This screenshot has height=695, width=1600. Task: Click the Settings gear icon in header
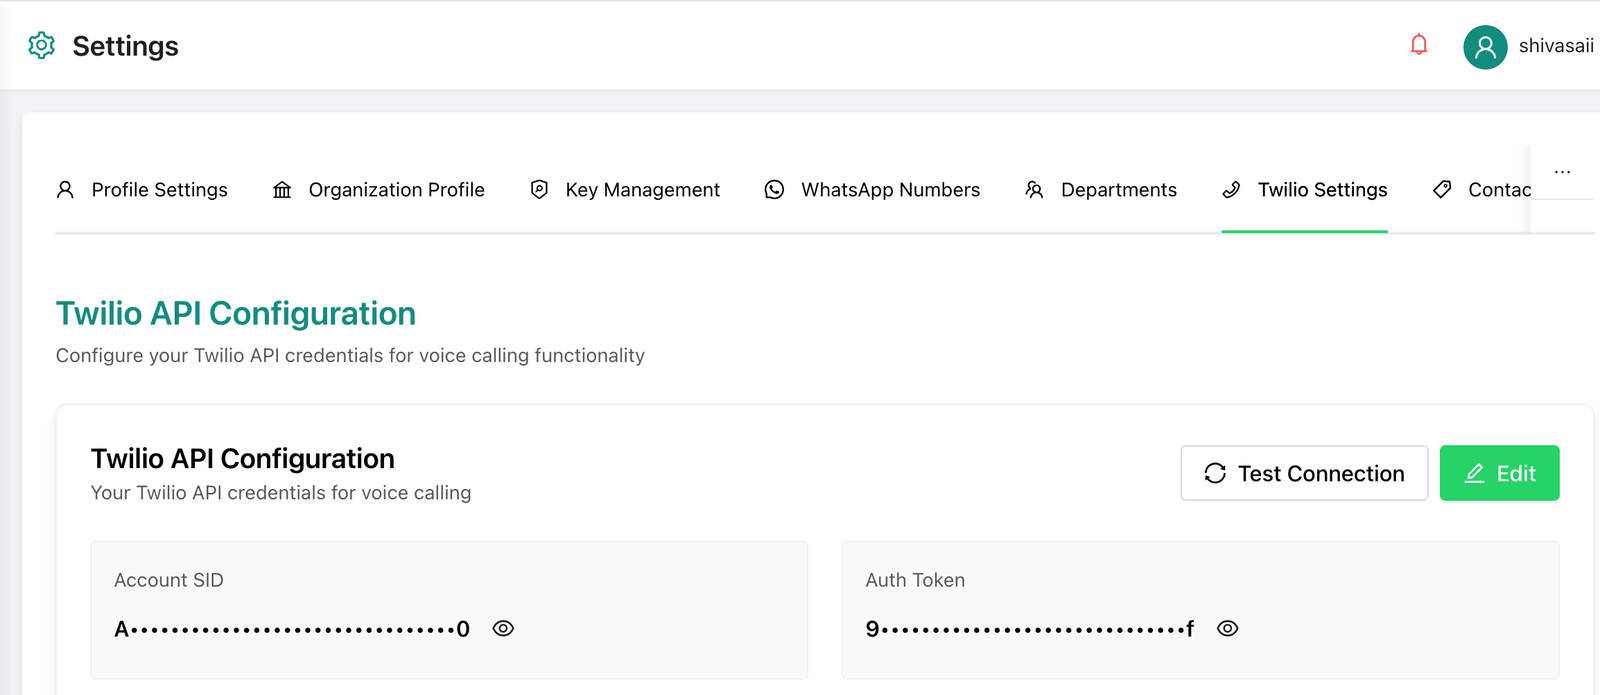[x=41, y=45]
